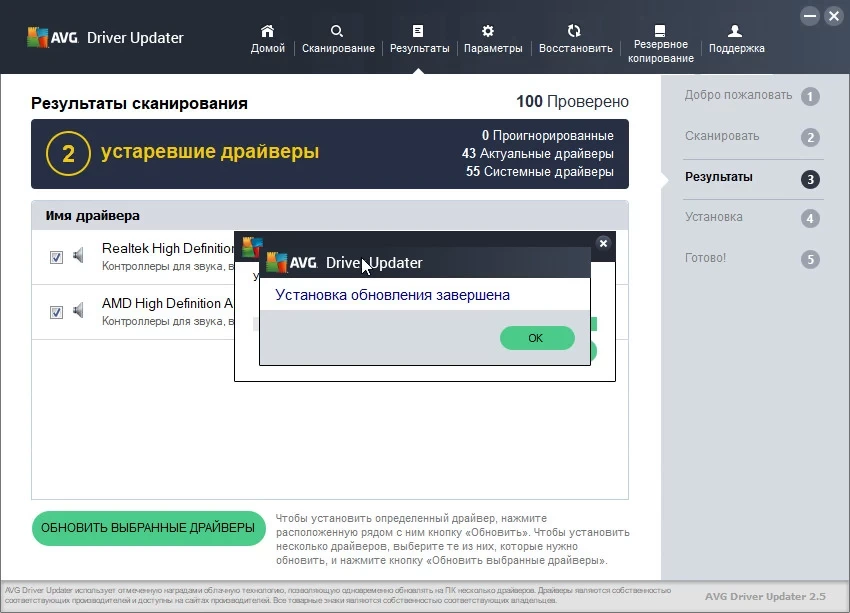
Task: Click step 3 circle next to Результаты
Action: click(810, 179)
